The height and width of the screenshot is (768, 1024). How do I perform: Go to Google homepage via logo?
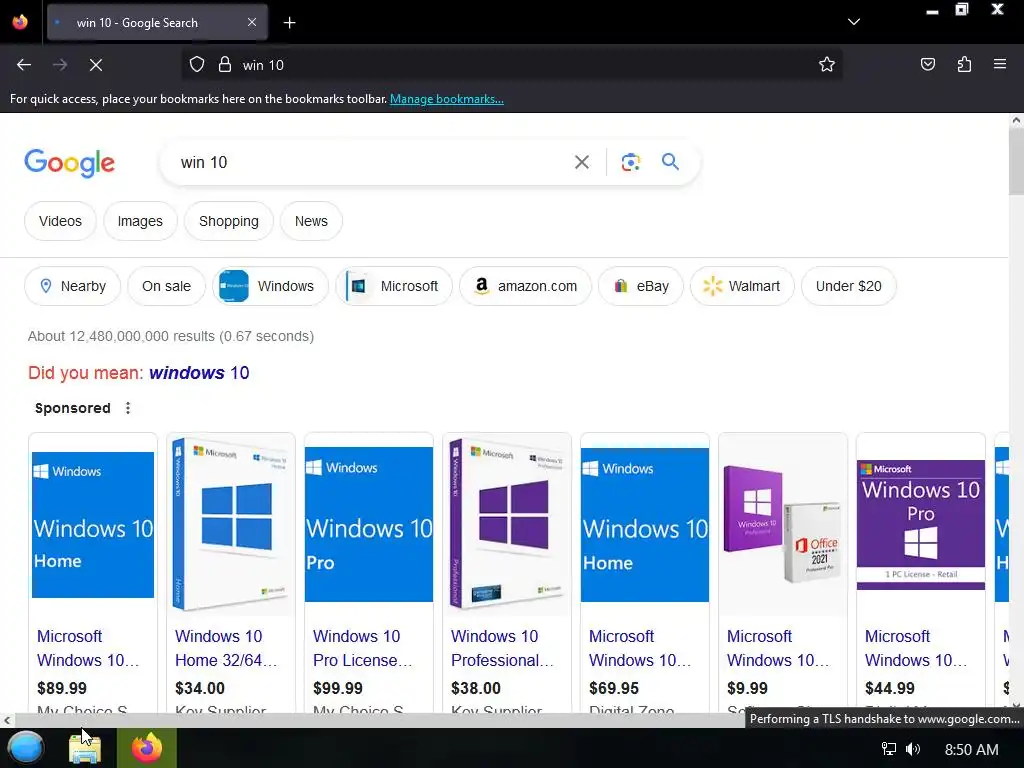69,163
